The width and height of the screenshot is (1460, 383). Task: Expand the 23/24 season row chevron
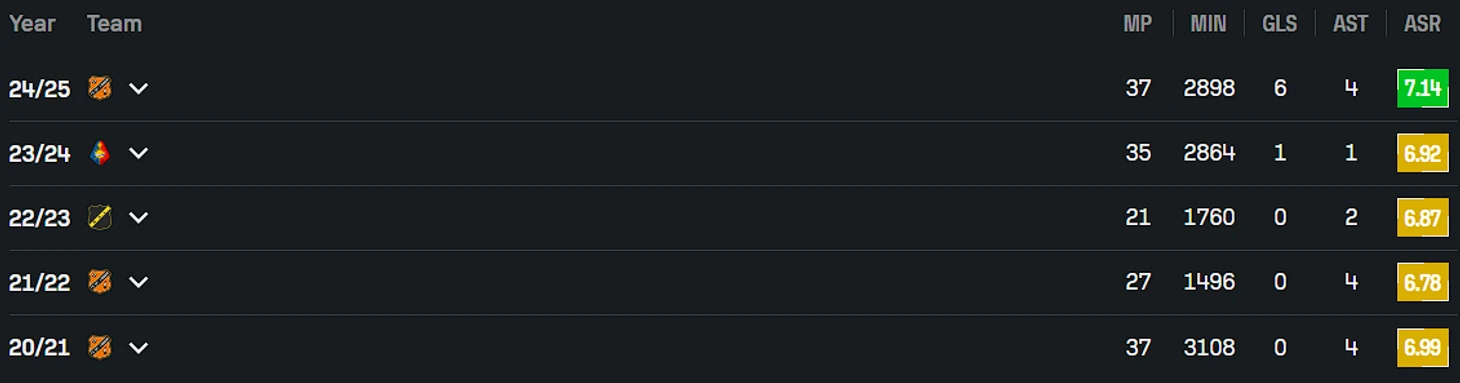point(138,153)
